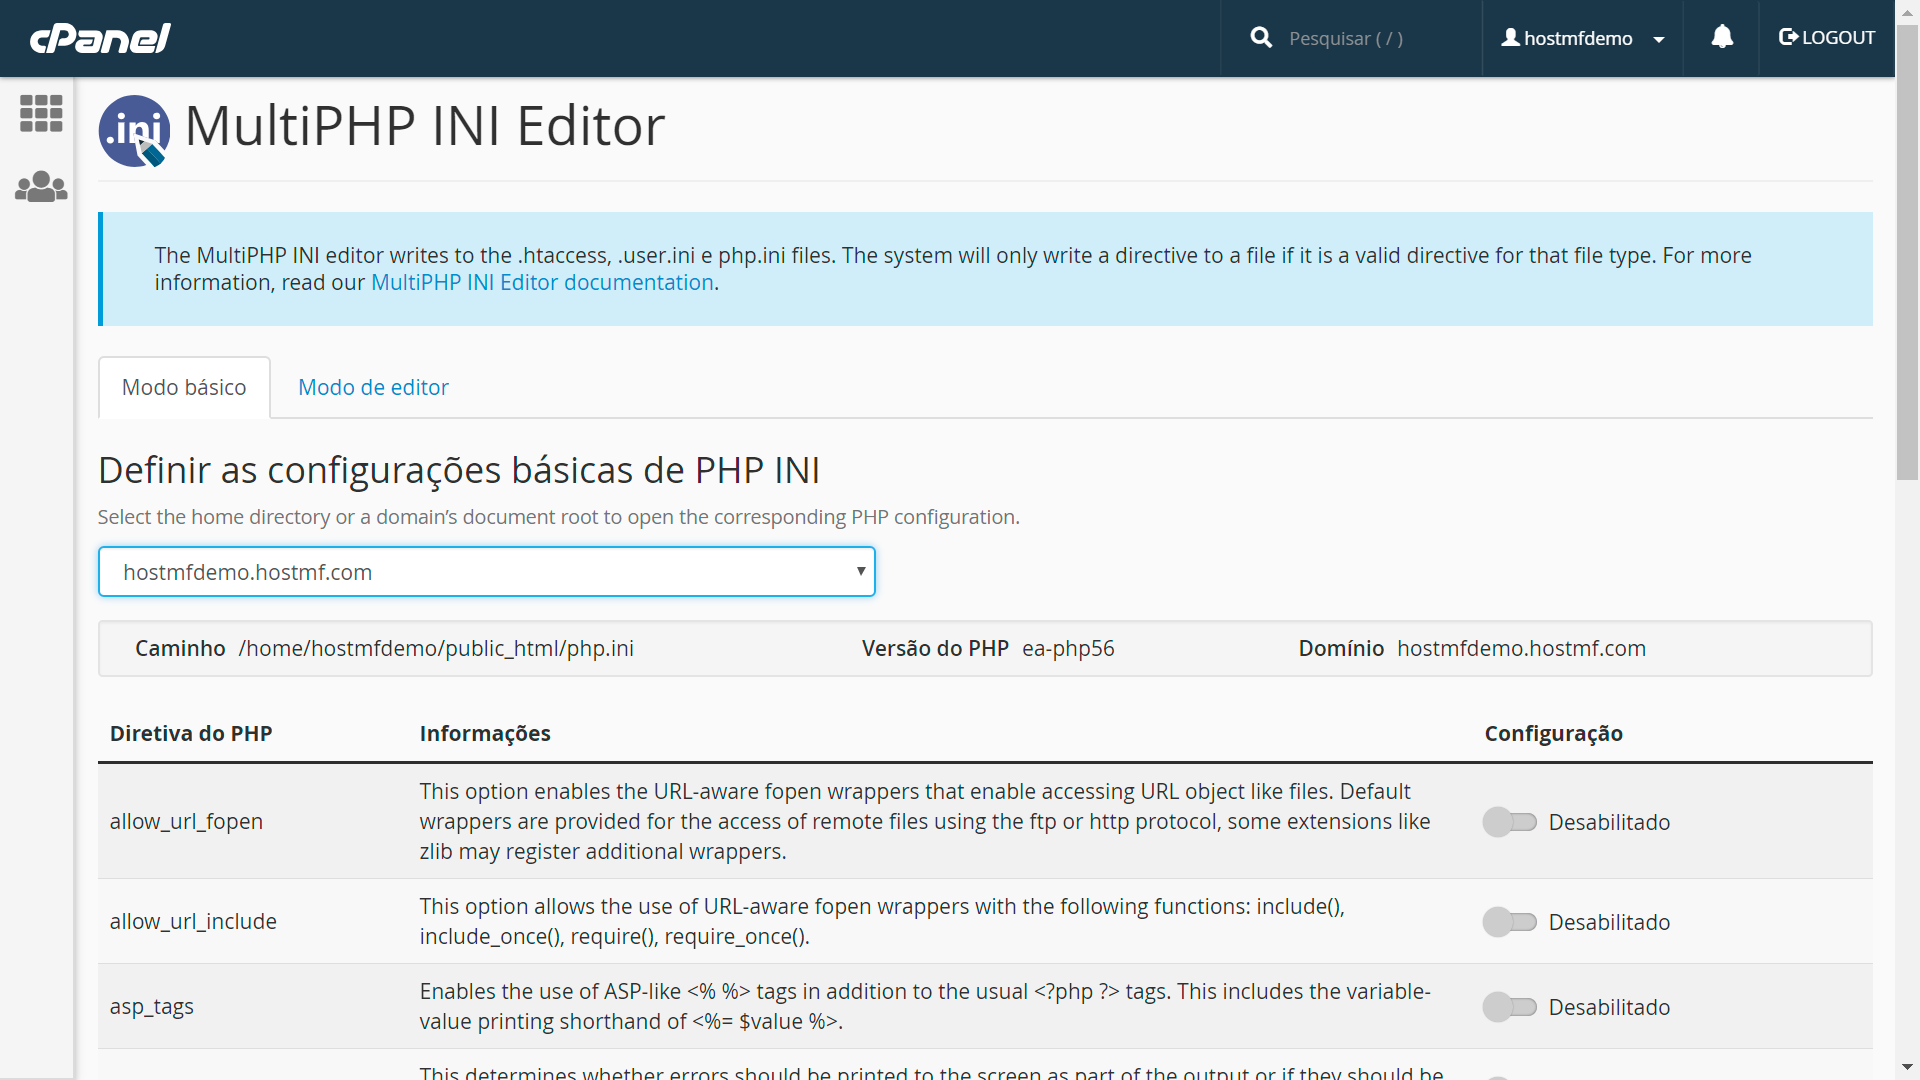Open the hostmfdemo.hostmf.com location dropdown
1920x1080 pixels.
pos(487,572)
